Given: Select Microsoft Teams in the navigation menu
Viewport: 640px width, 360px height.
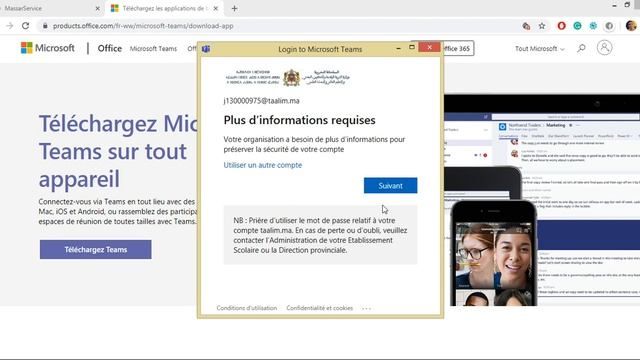Looking at the screenshot, I should (153, 49).
